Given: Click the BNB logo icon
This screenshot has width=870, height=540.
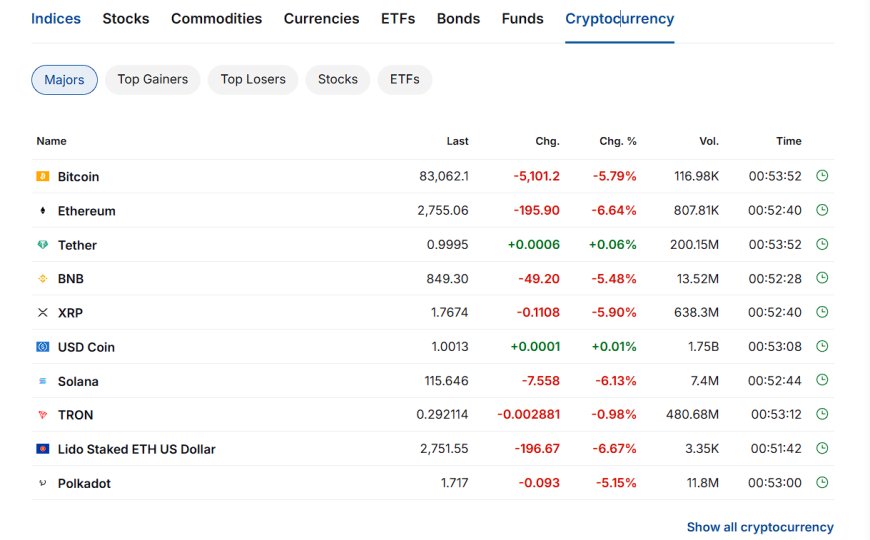Looking at the screenshot, I should pyautogui.click(x=43, y=279).
